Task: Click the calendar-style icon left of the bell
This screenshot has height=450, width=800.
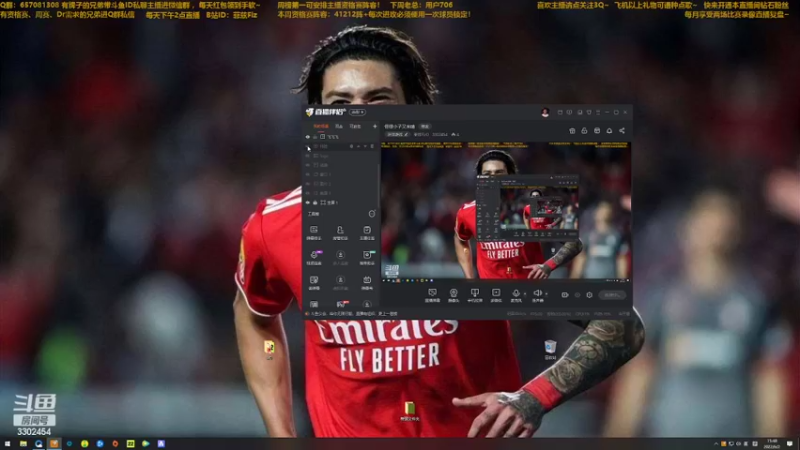Action: (x=597, y=131)
